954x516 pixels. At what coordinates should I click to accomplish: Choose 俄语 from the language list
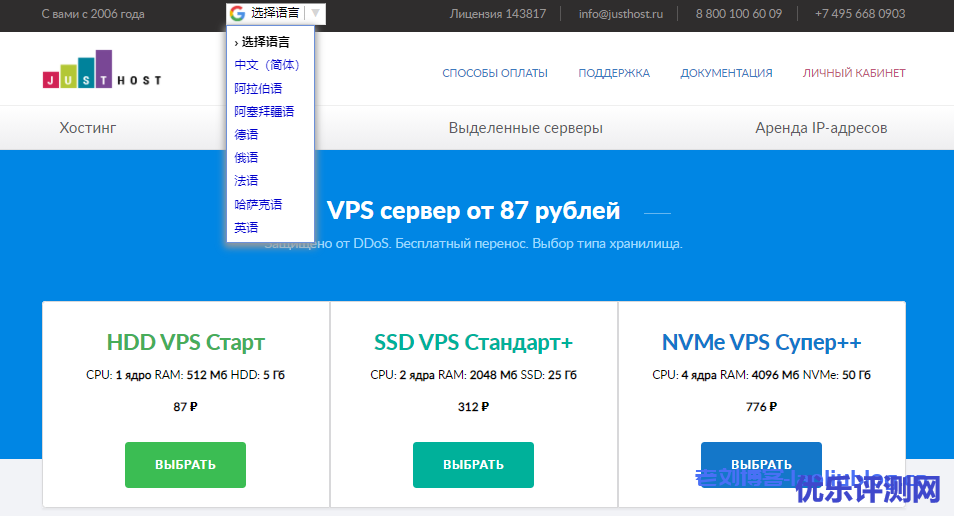tap(246, 158)
